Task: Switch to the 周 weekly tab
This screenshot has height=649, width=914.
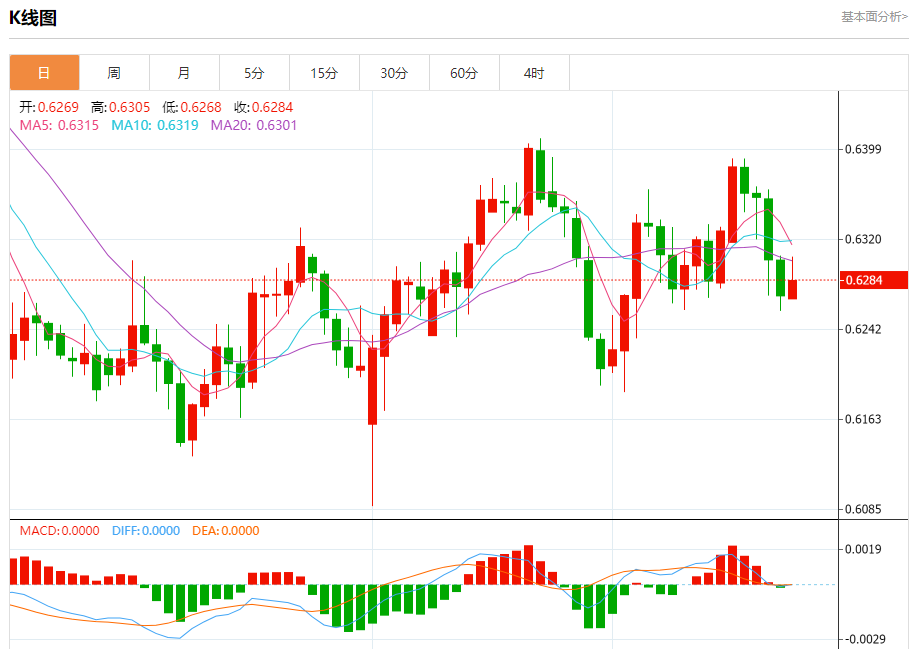Action: (114, 73)
